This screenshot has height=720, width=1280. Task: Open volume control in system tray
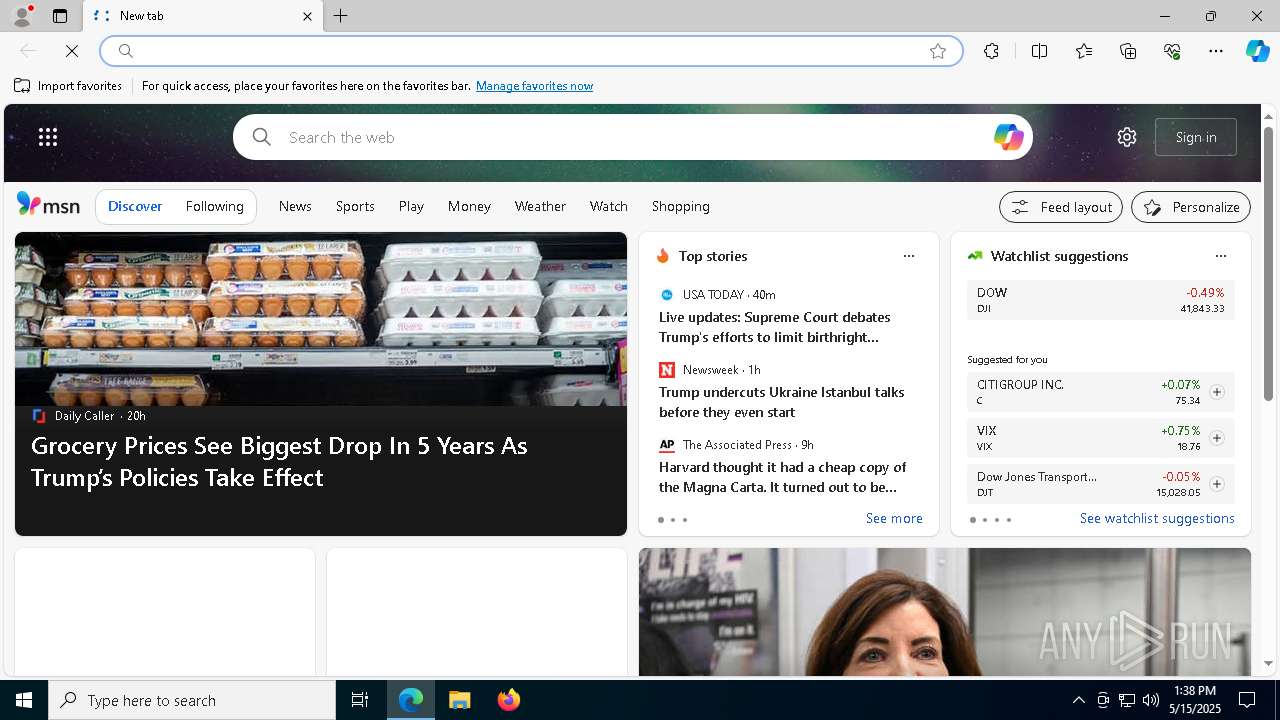[x=1151, y=700]
